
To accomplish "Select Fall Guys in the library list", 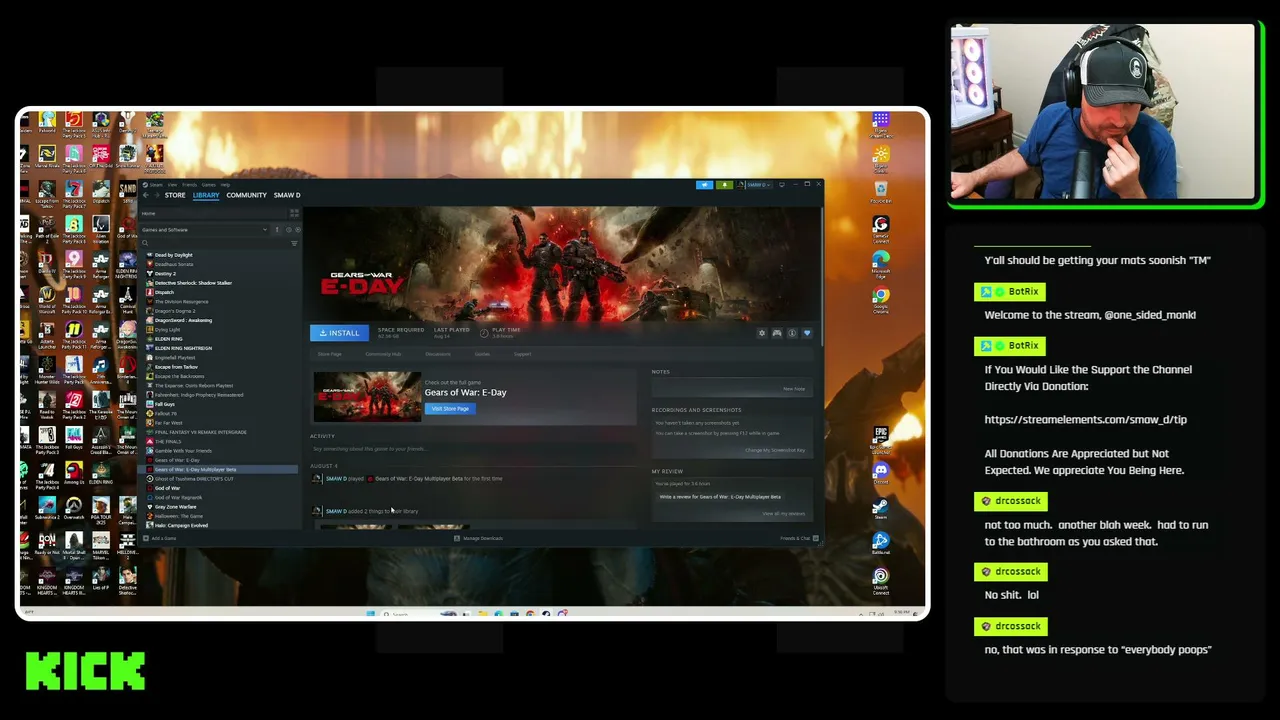I will [165, 404].
